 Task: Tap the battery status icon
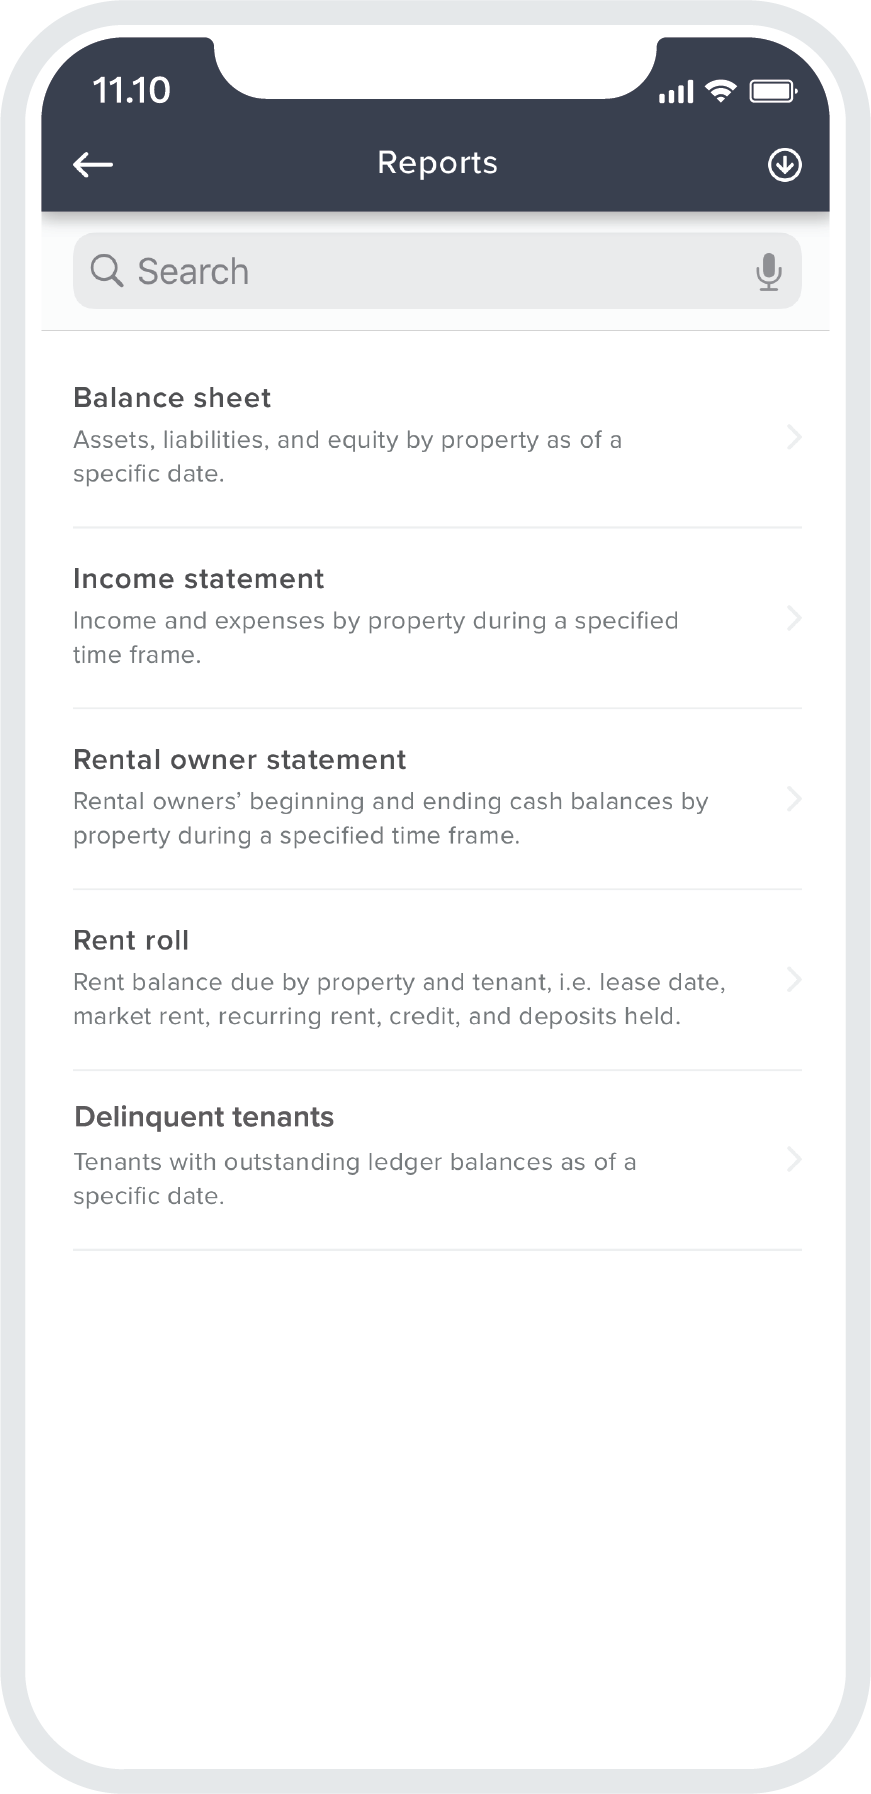coord(772,92)
